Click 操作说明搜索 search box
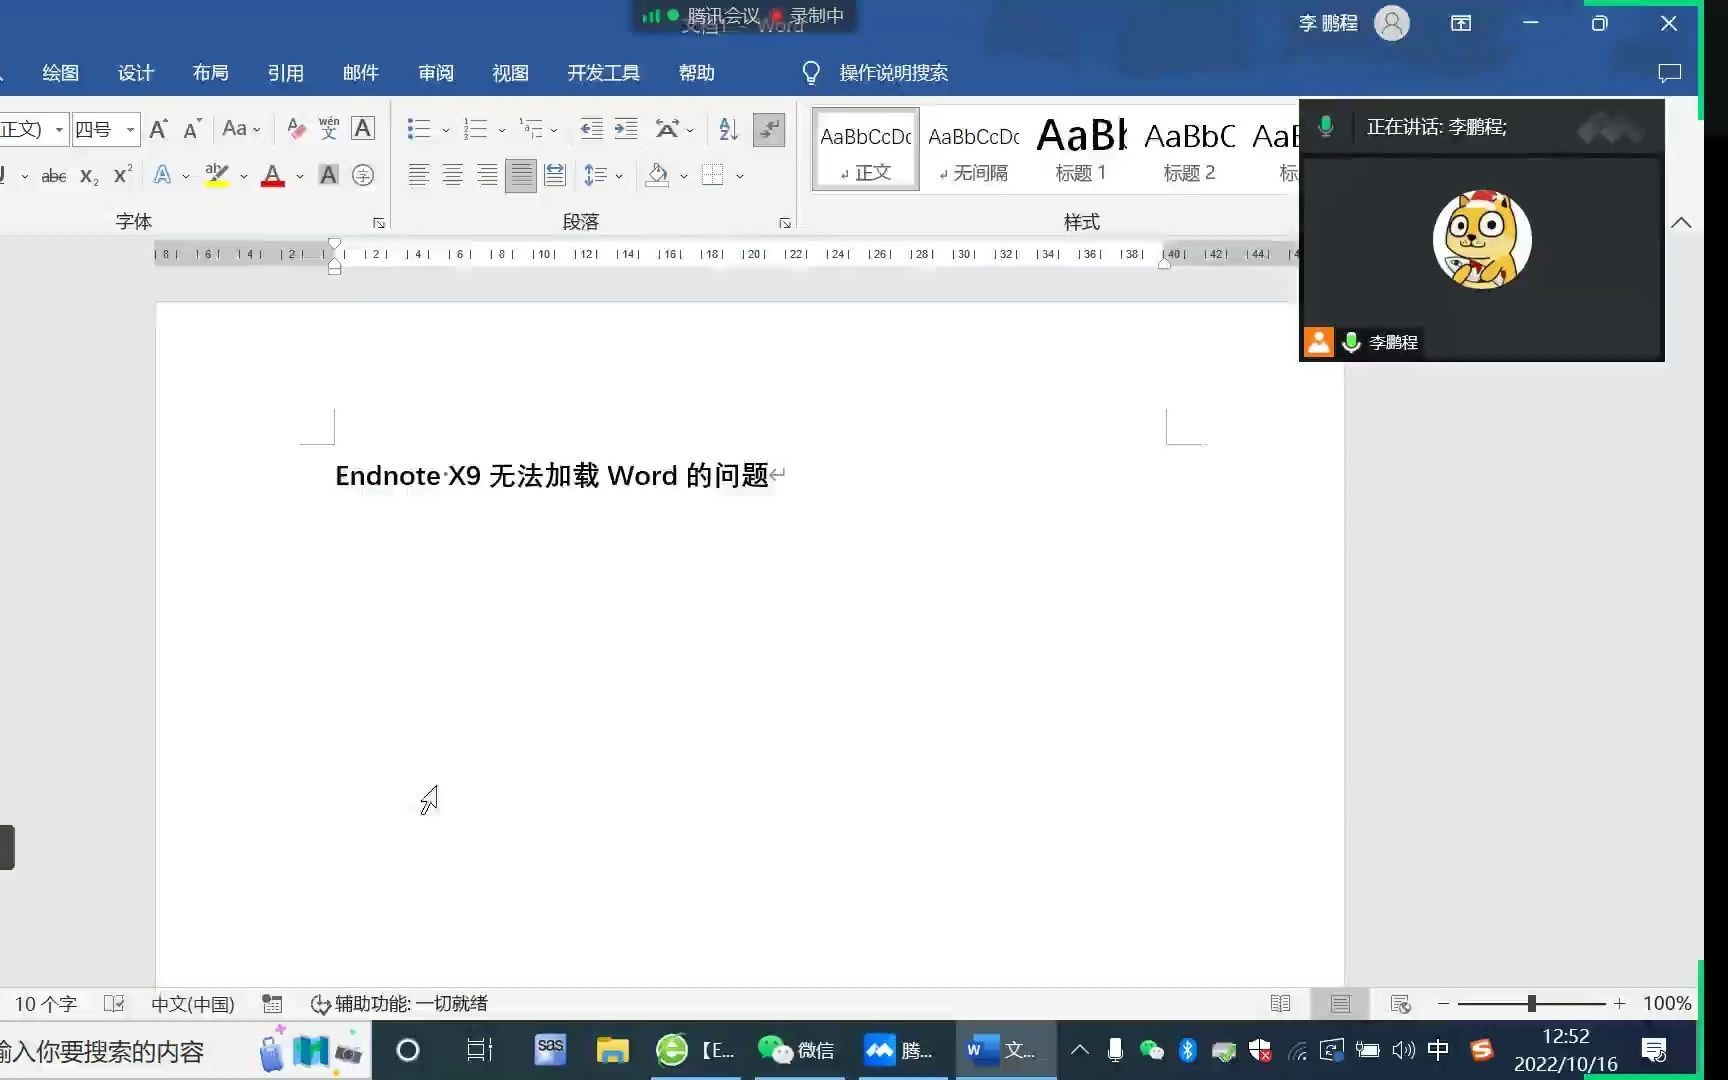Viewport: 1728px width, 1080px height. click(x=893, y=73)
